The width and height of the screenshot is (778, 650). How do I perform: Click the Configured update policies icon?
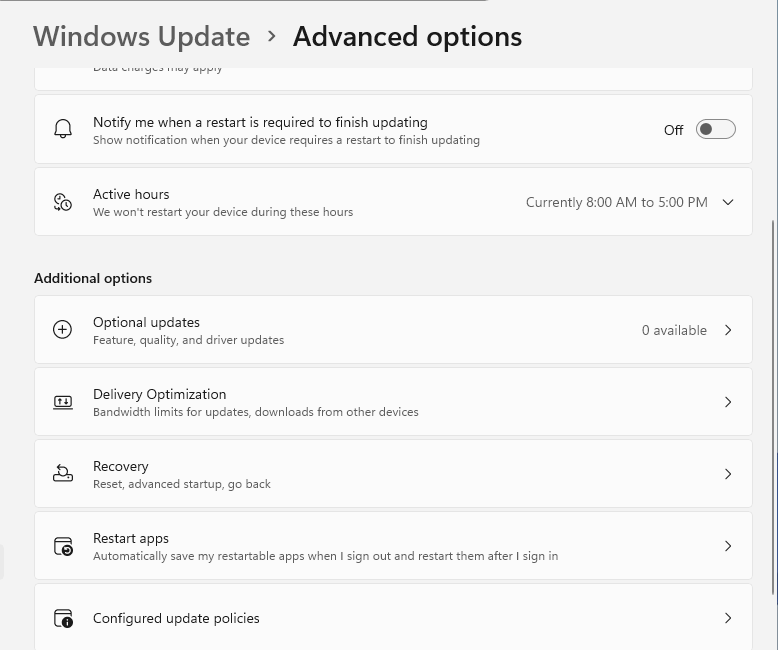point(64,618)
